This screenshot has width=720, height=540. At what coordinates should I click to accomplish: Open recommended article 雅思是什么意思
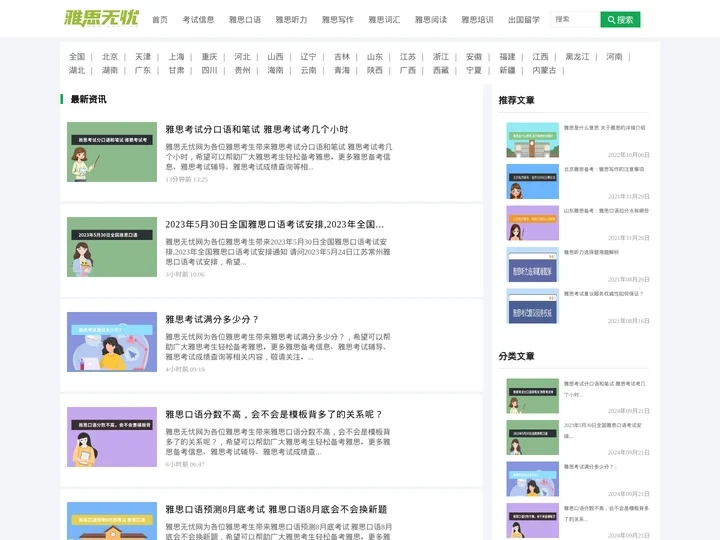tap(604, 128)
